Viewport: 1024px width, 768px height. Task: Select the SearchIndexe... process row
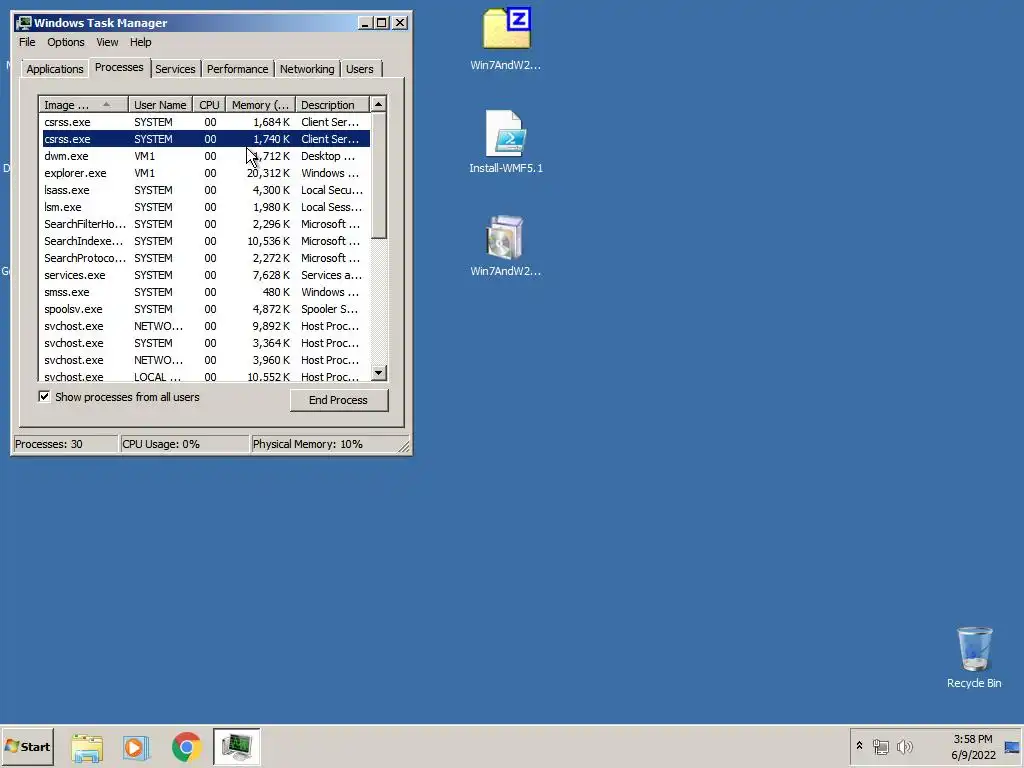[204, 241]
